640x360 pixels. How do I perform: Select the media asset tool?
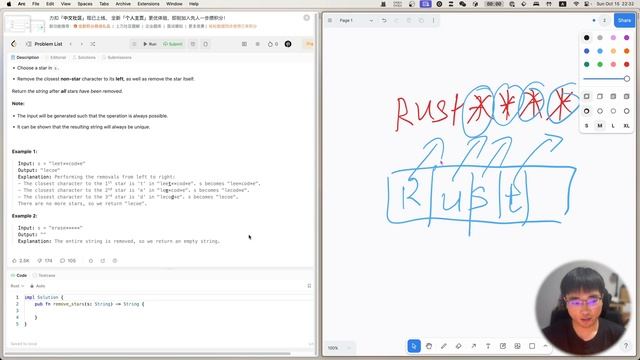(x=517, y=346)
